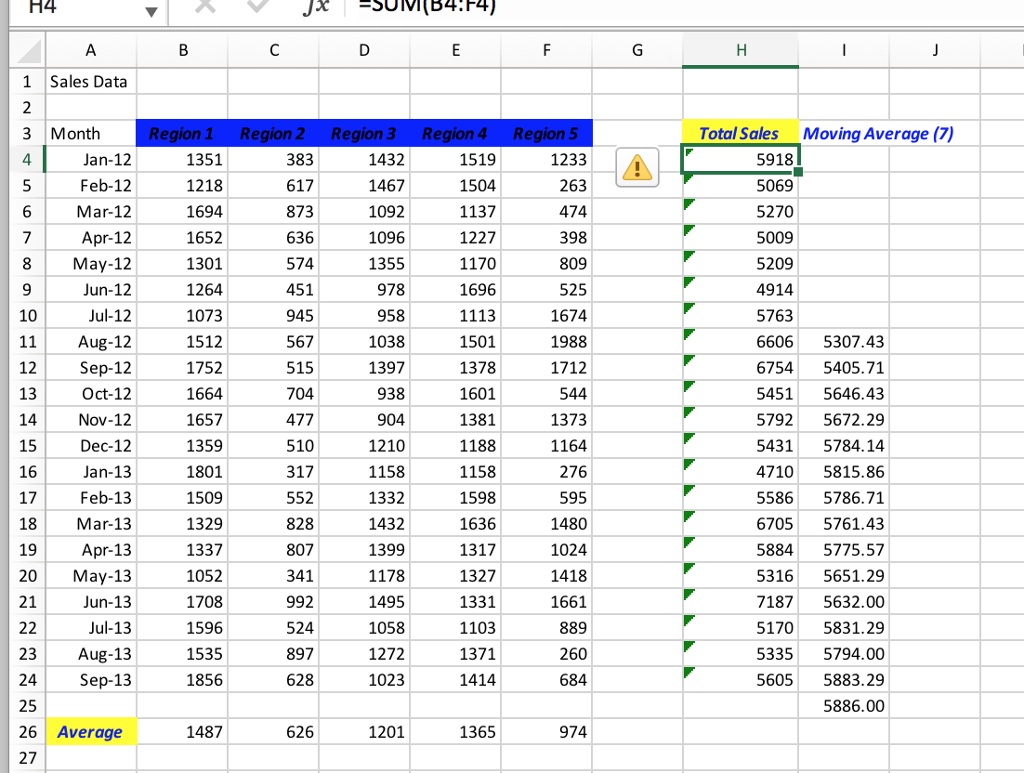Select the Region 1 header cell

pyautogui.click(x=182, y=133)
